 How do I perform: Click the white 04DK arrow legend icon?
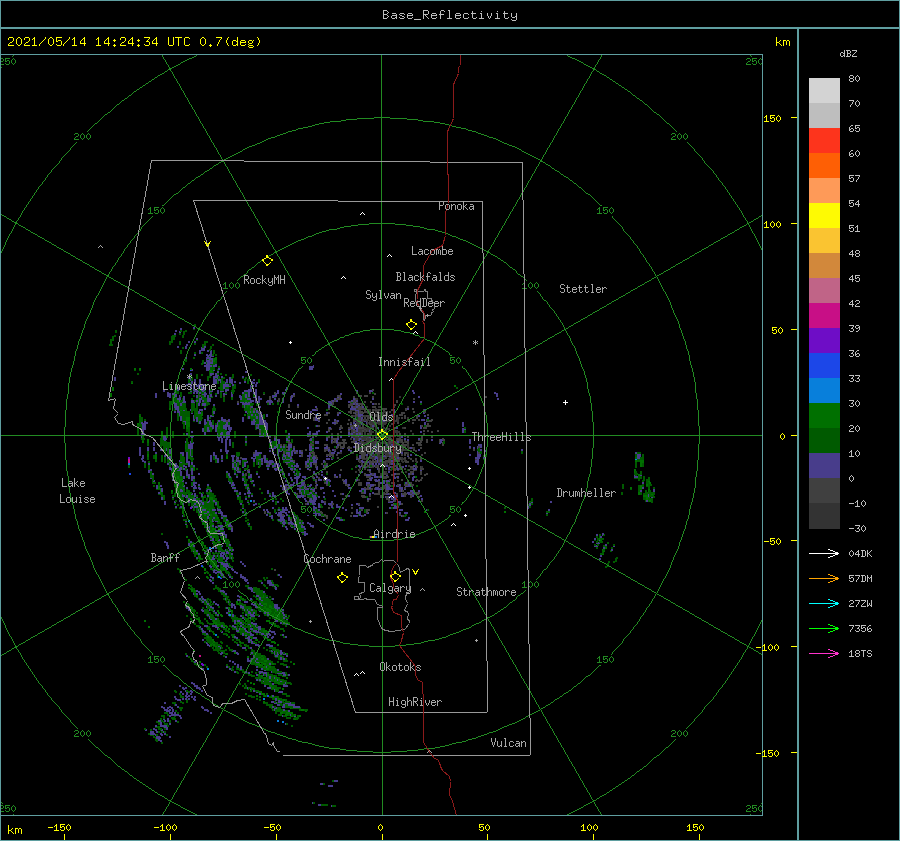pyautogui.click(x=824, y=553)
